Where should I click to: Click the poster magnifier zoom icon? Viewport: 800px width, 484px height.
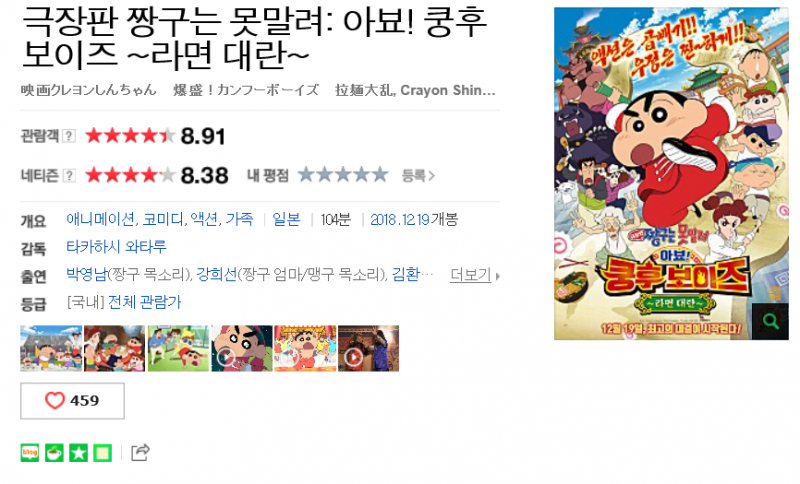(x=770, y=321)
